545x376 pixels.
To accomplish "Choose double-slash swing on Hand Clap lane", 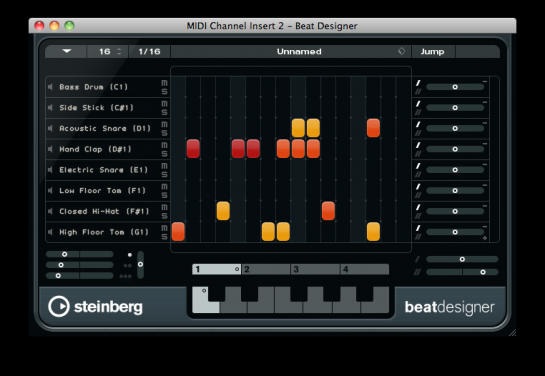I will click(x=418, y=154).
